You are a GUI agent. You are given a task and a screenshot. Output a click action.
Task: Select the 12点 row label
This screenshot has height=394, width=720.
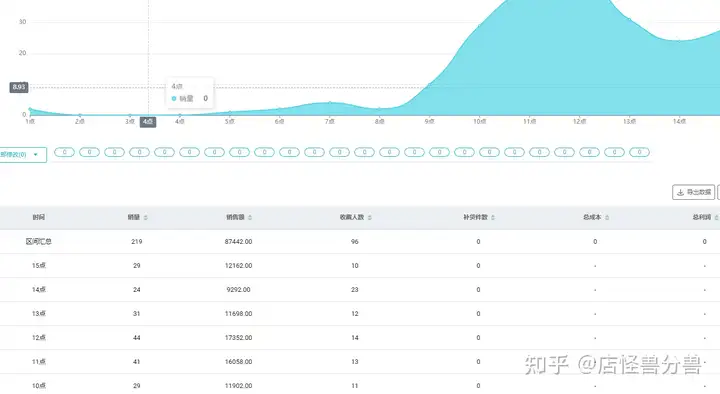point(39,338)
